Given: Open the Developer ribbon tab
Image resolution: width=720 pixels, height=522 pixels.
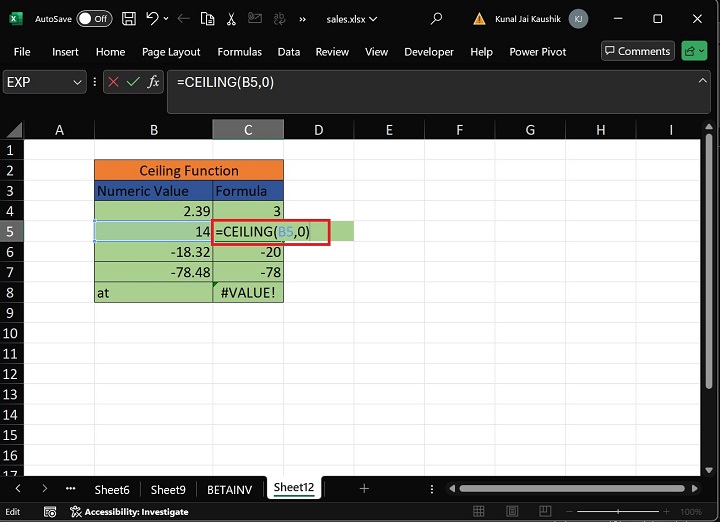Looking at the screenshot, I should [429, 52].
